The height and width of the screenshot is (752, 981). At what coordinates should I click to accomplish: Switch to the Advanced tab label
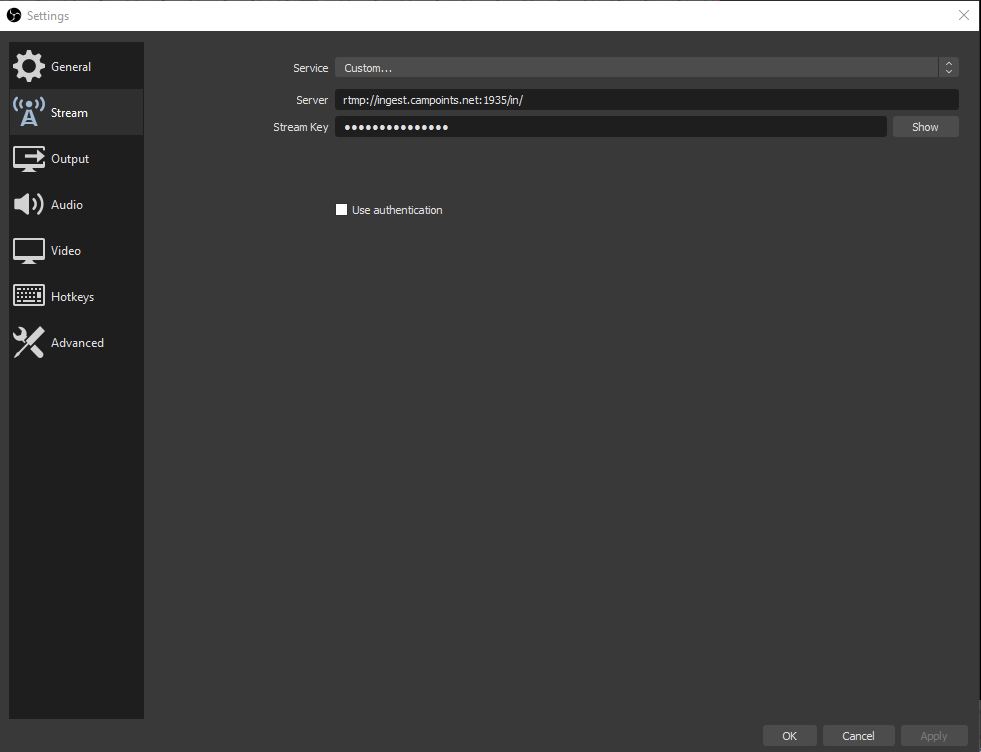77,343
